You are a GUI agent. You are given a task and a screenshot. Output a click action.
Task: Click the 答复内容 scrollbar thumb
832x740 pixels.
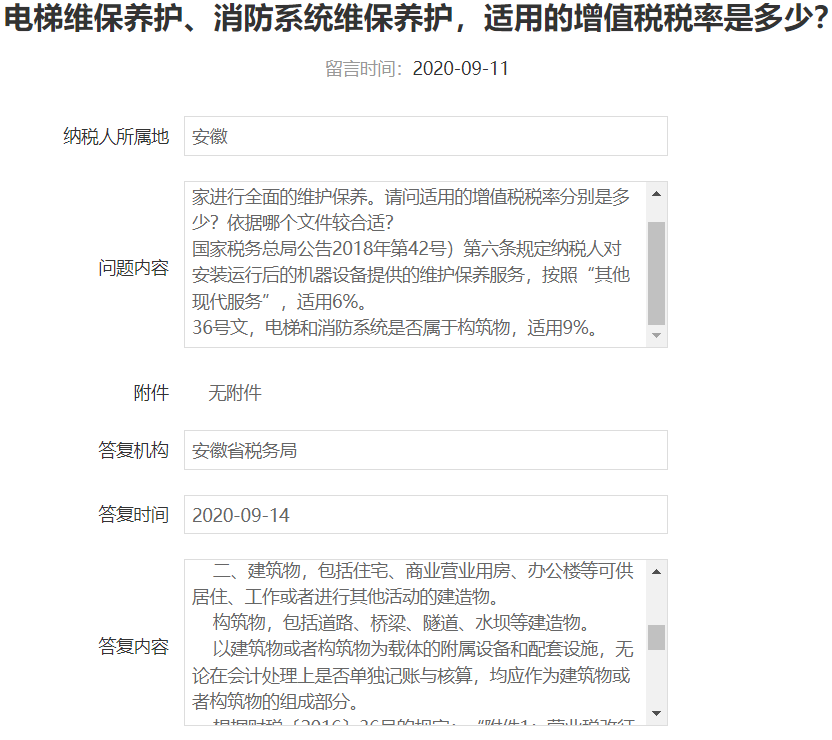click(x=656, y=637)
